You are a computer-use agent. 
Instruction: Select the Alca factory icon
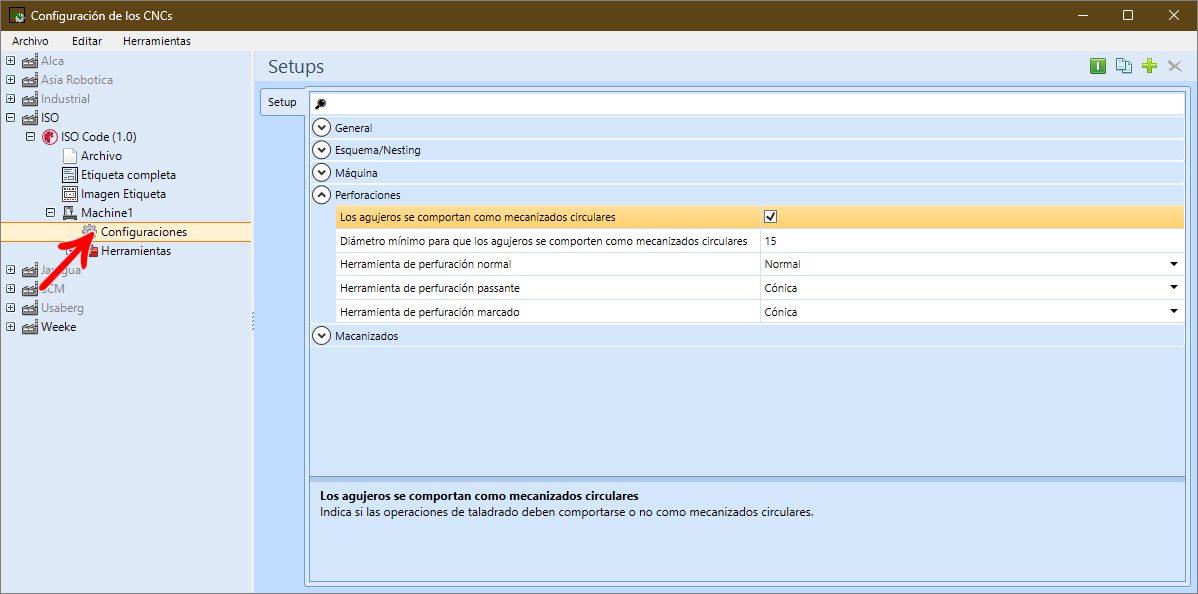tap(30, 61)
